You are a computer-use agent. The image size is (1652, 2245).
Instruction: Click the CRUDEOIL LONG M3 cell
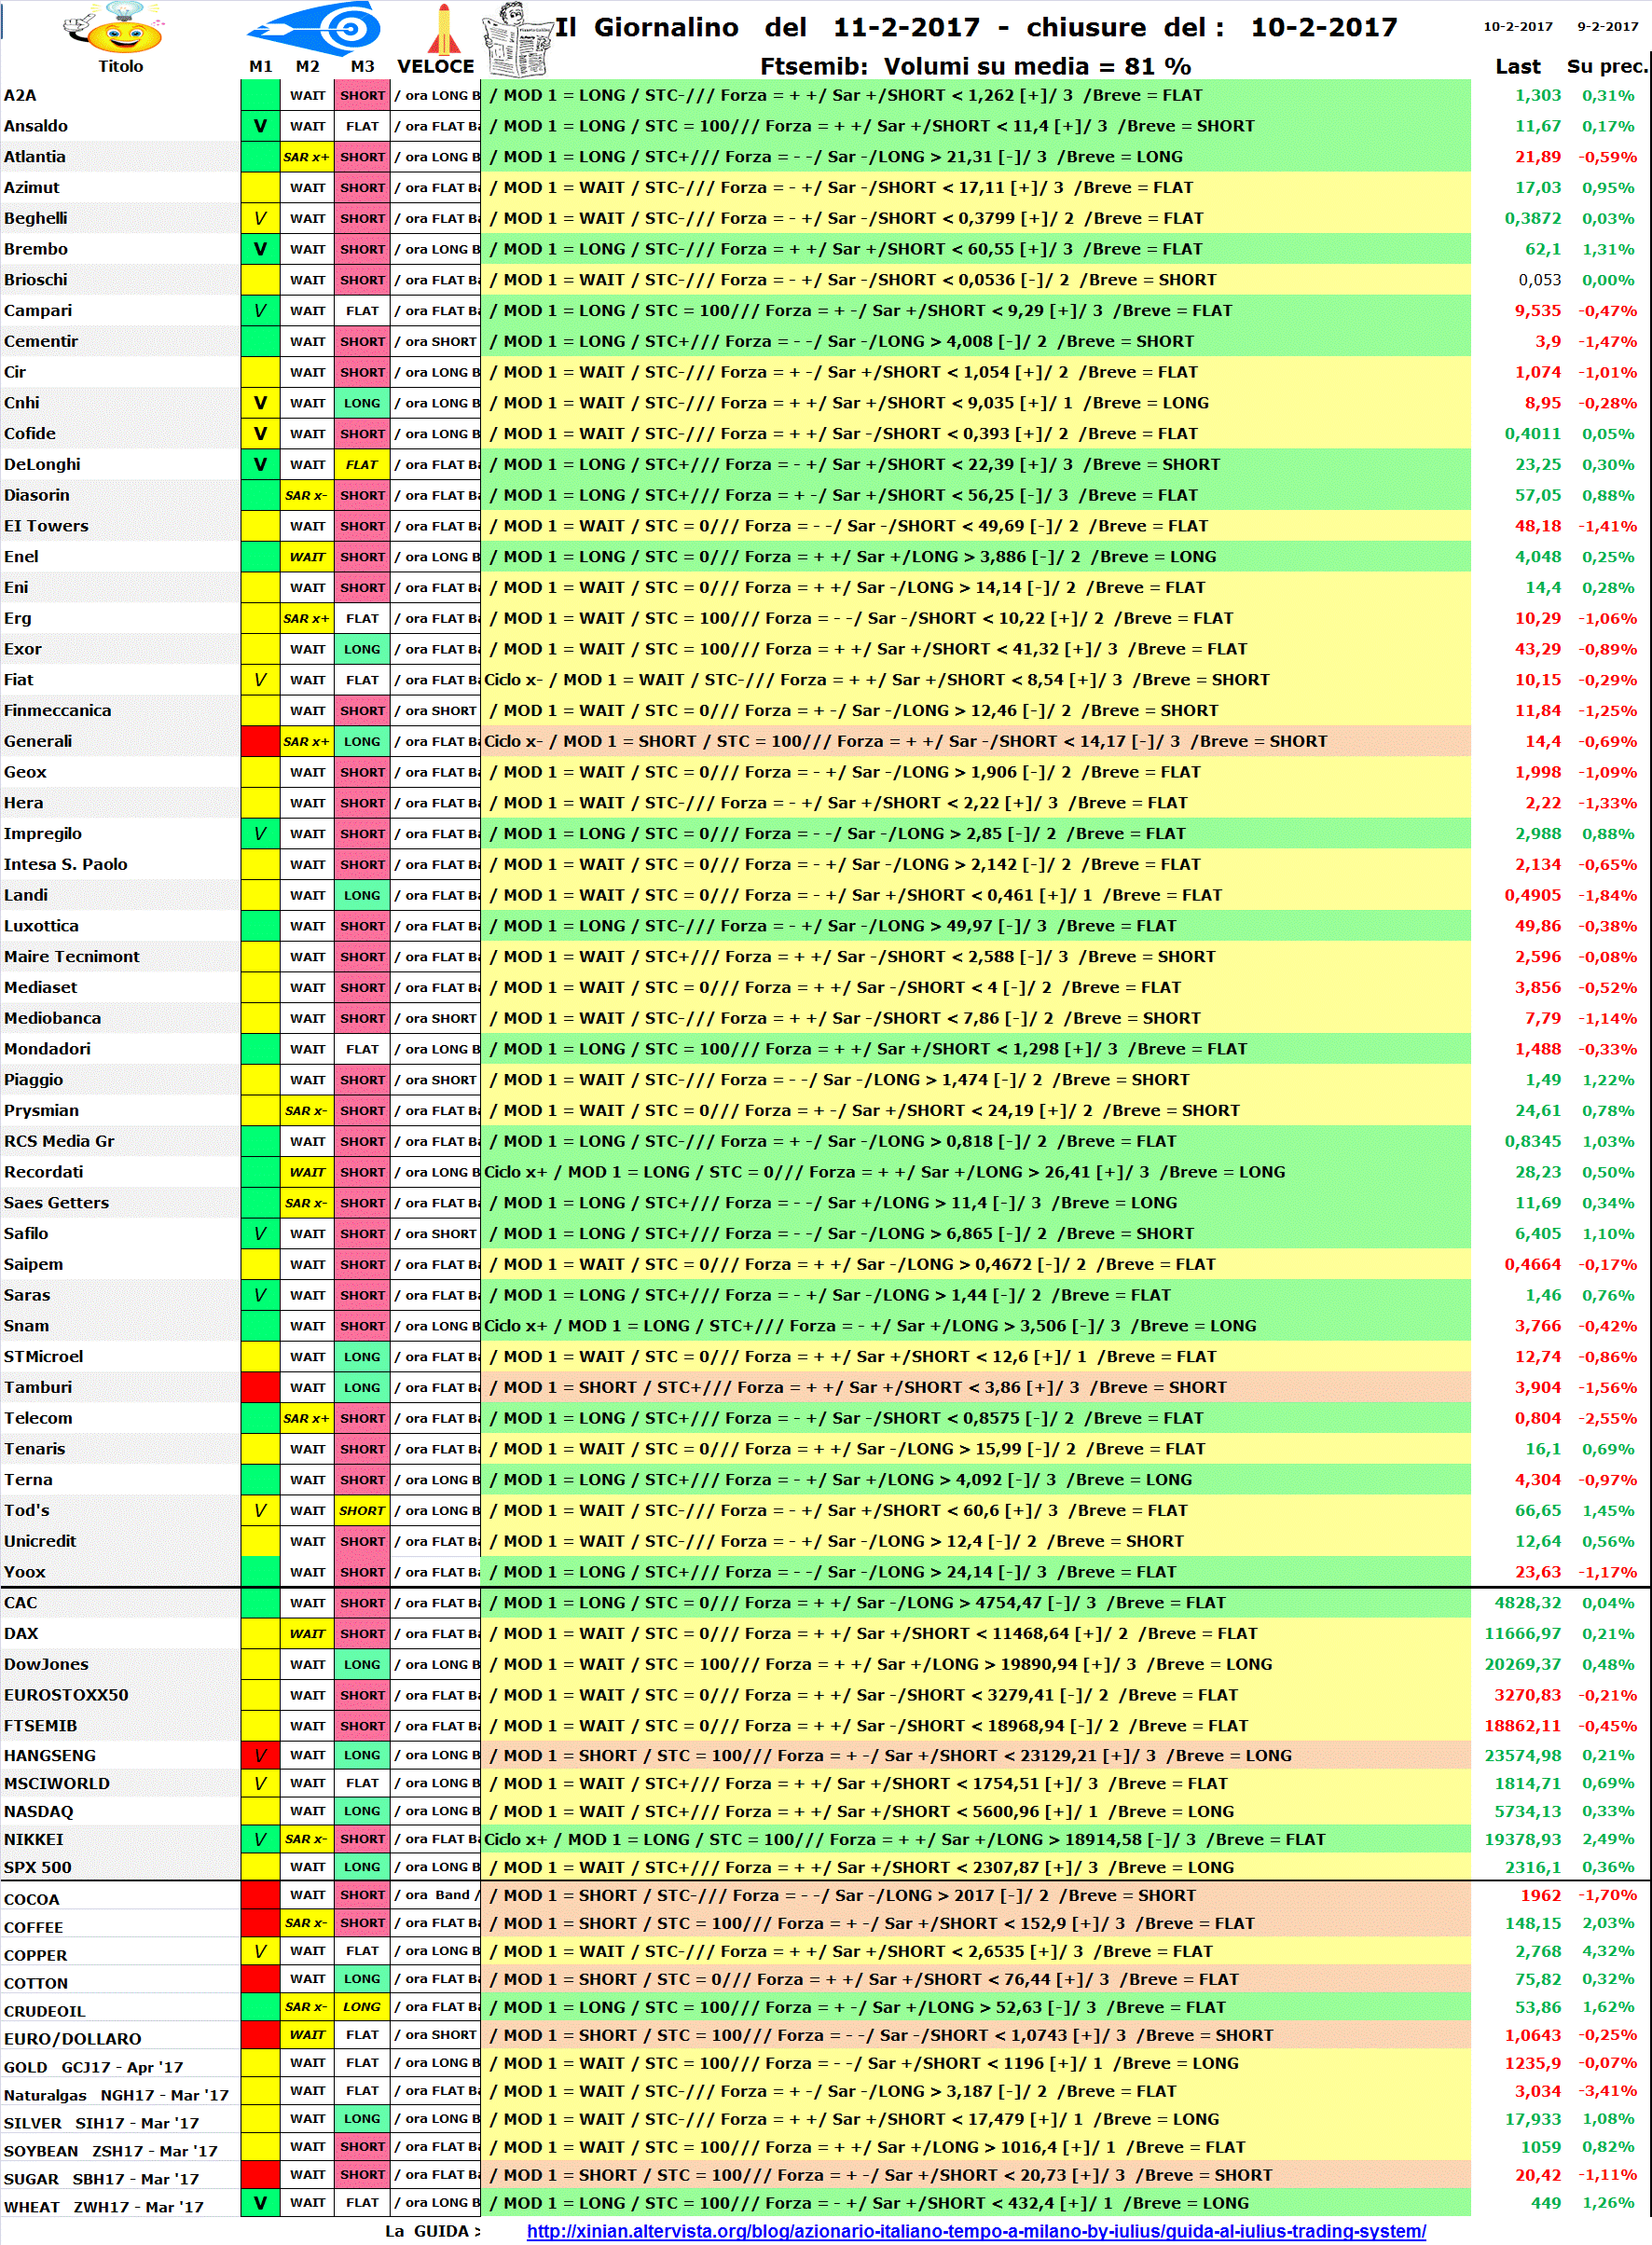pyautogui.click(x=362, y=2006)
